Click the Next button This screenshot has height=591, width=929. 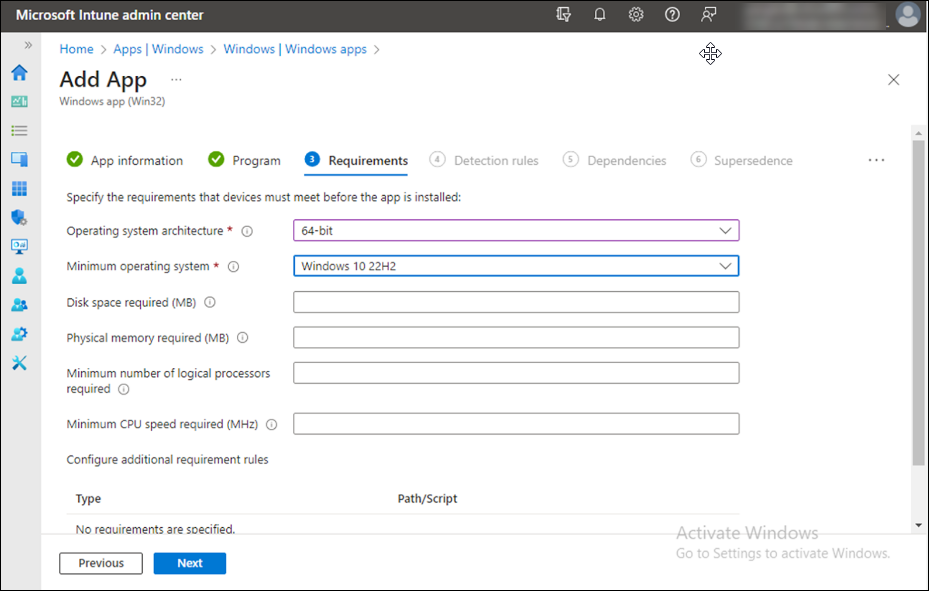(189, 563)
